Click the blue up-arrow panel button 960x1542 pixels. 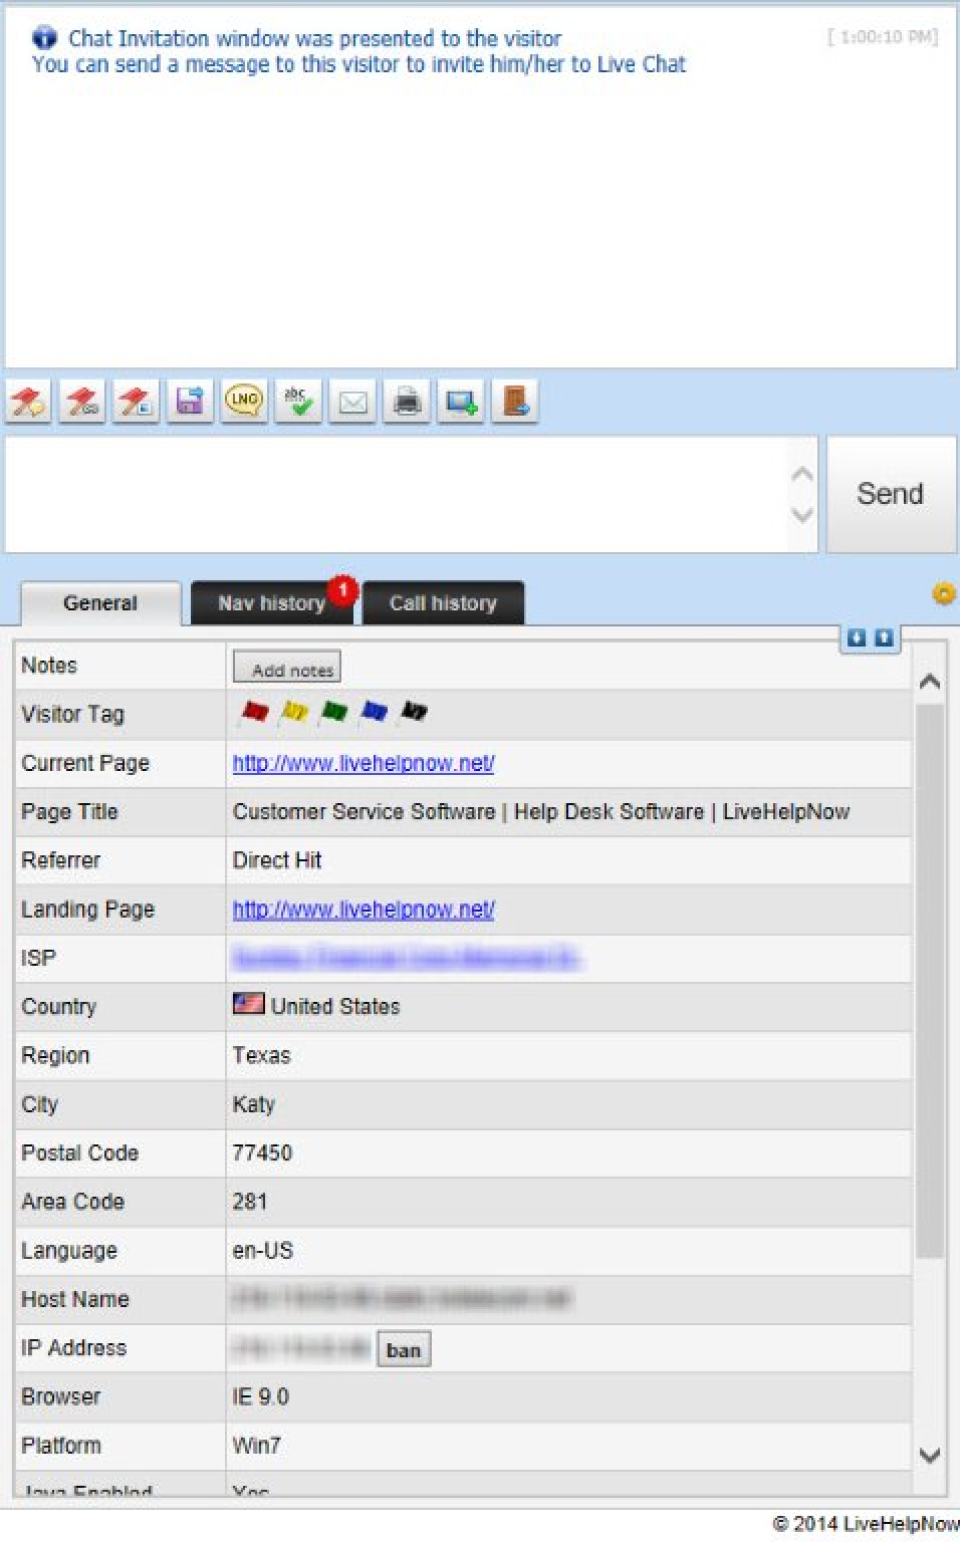[884, 638]
